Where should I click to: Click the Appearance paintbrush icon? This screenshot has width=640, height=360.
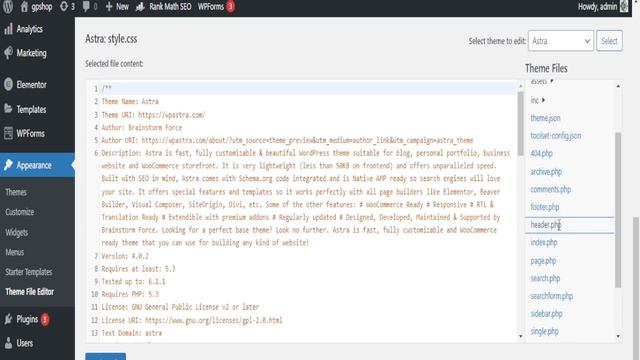click(8, 165)
